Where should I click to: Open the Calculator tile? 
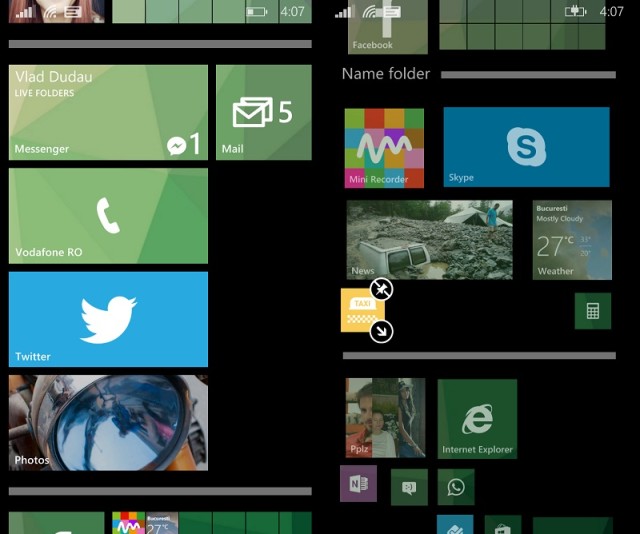(x=593, y=311)
